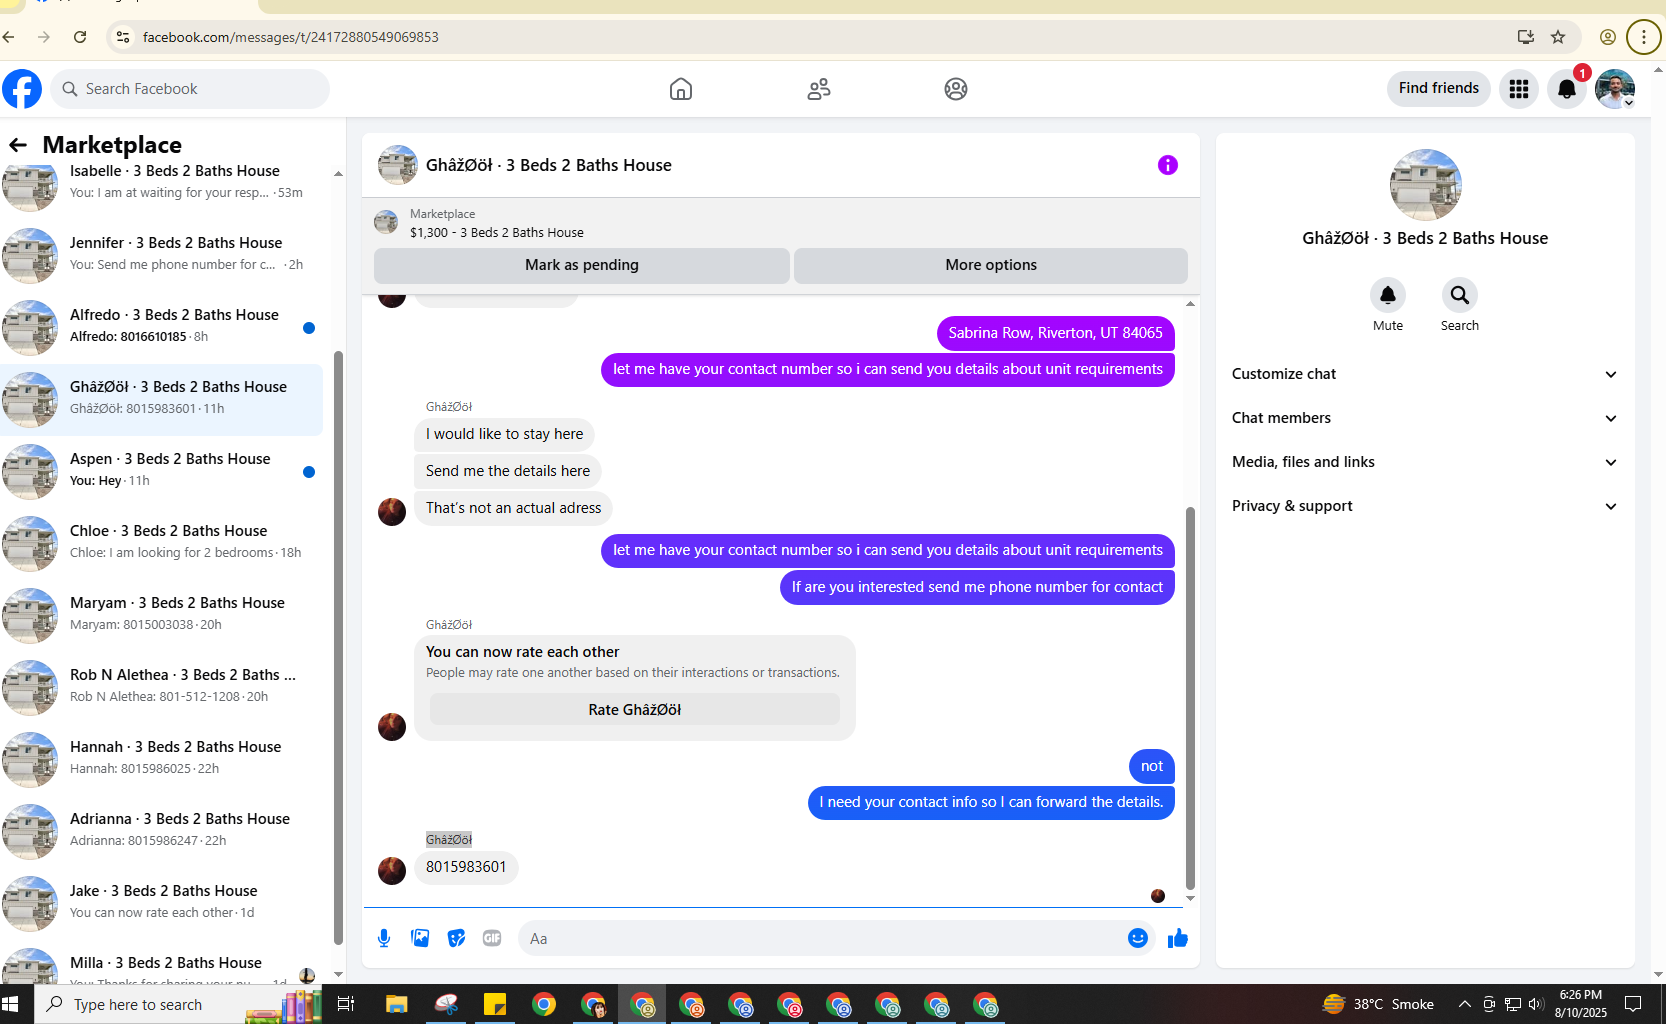View site information icon in address bar

(122, 37)
